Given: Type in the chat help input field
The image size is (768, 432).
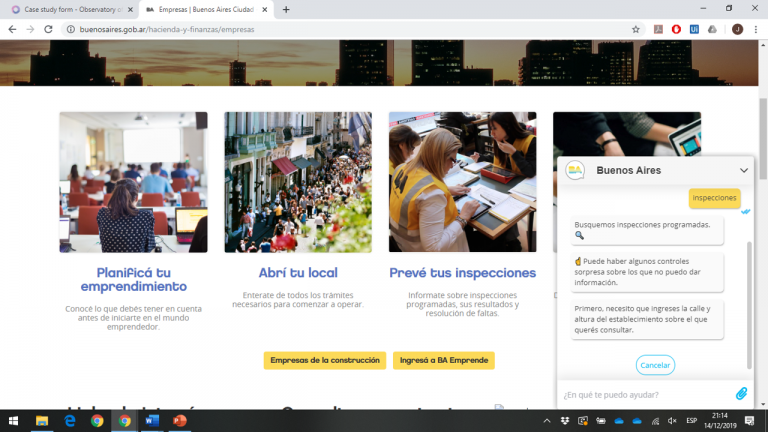Looking at the screenshot, I should click(645, 394).
